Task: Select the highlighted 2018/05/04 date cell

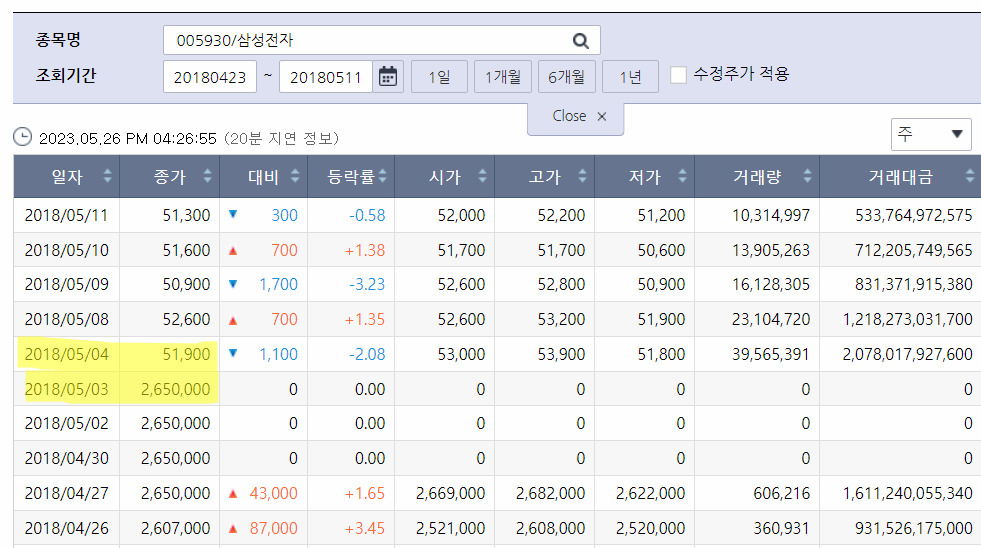Action: 67,354
